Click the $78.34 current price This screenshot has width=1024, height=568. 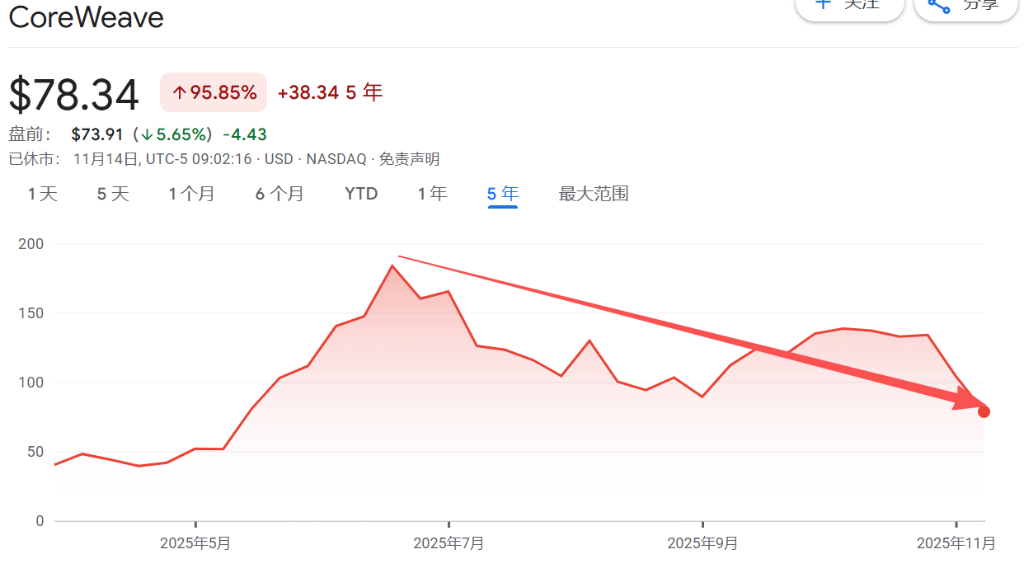[74, 95]
